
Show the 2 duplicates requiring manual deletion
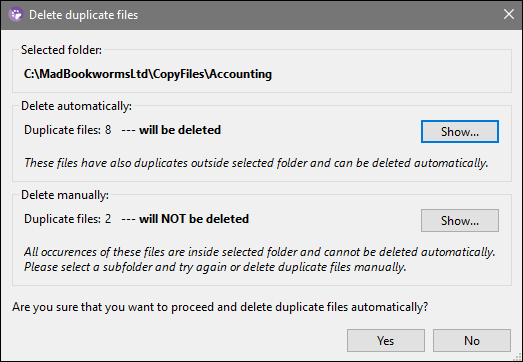[x=460, y=220]
